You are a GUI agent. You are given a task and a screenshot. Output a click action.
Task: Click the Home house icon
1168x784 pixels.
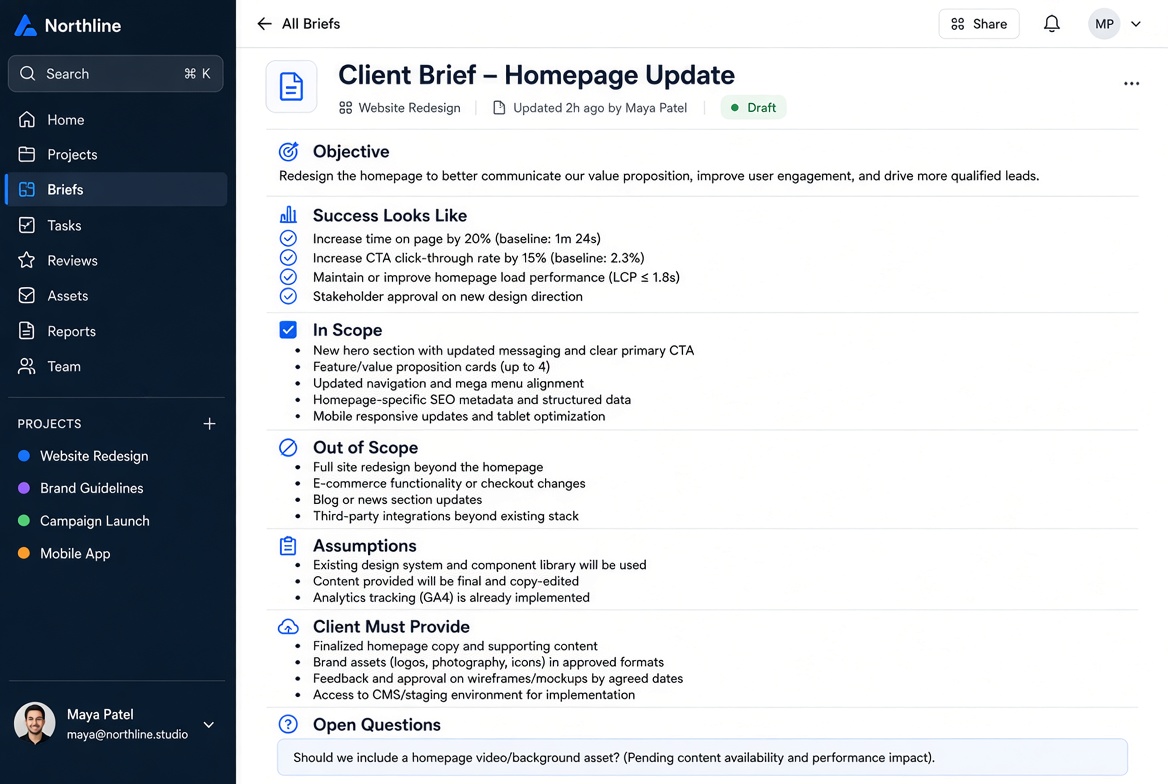click(x=27, y=119)
